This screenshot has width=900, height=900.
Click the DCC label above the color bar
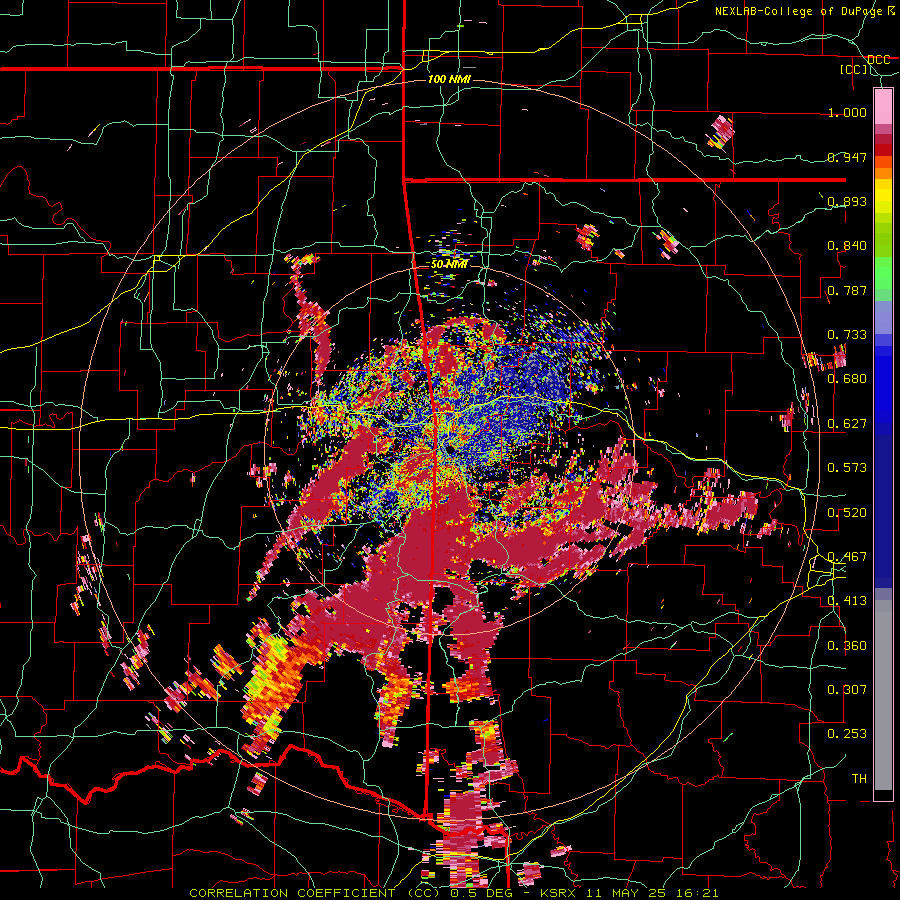point(878,60)
